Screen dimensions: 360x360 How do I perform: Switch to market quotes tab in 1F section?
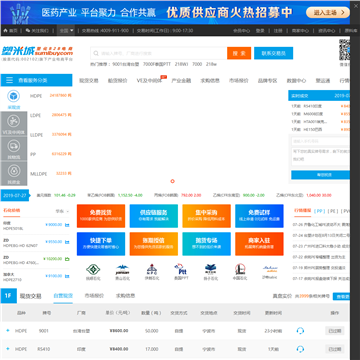[94, 296]
